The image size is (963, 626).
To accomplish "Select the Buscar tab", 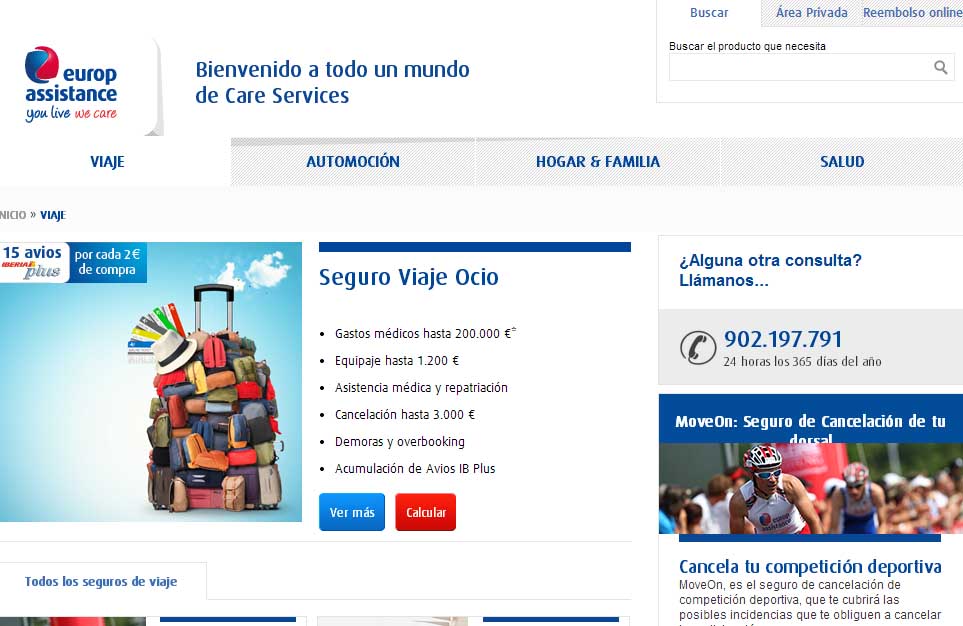I will coord(709,12).
